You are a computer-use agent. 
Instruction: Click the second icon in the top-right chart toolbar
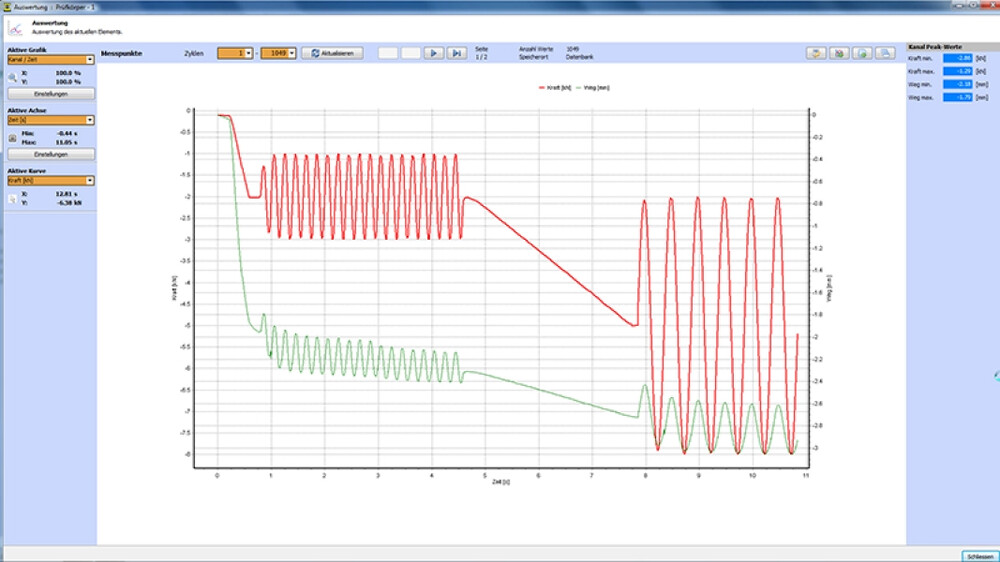[840, 53]
